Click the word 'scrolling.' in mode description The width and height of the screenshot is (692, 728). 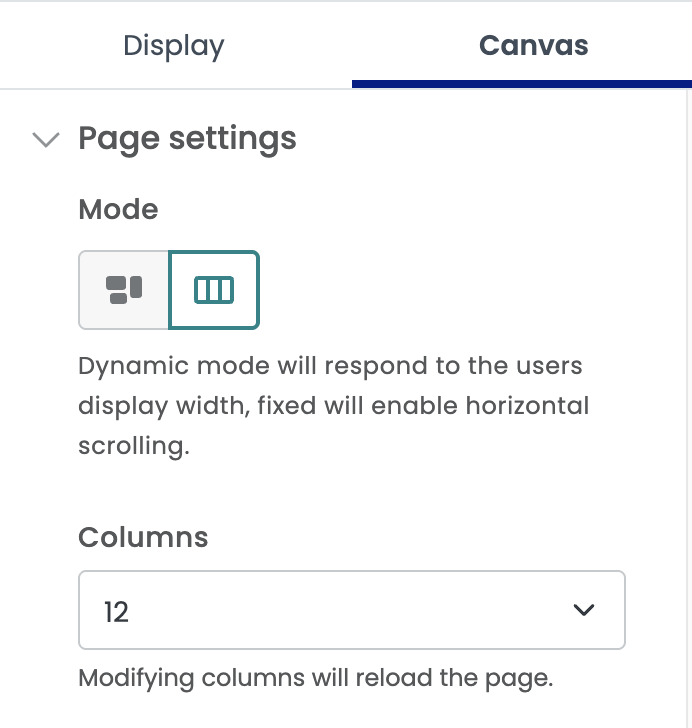(x=133, y=445)
